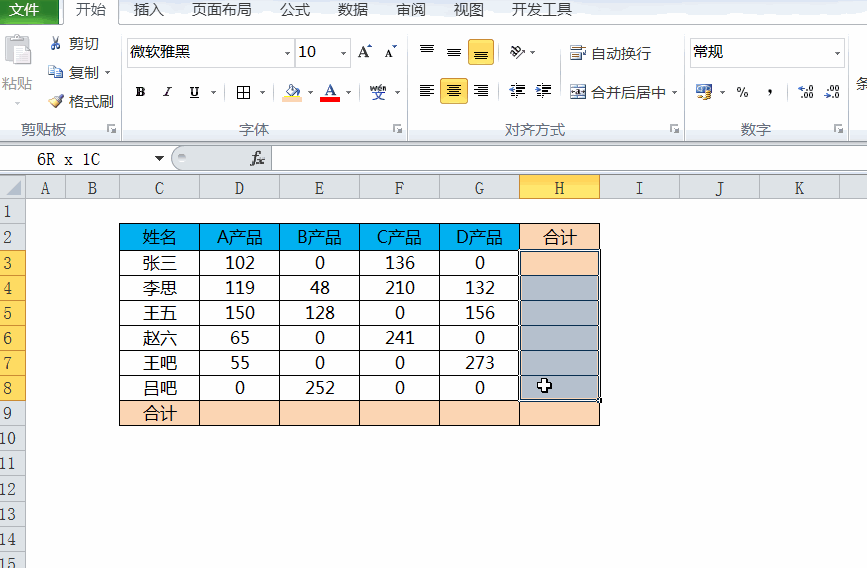
Task: Expand copy options arrow
Action: click(x=107, y=72)
